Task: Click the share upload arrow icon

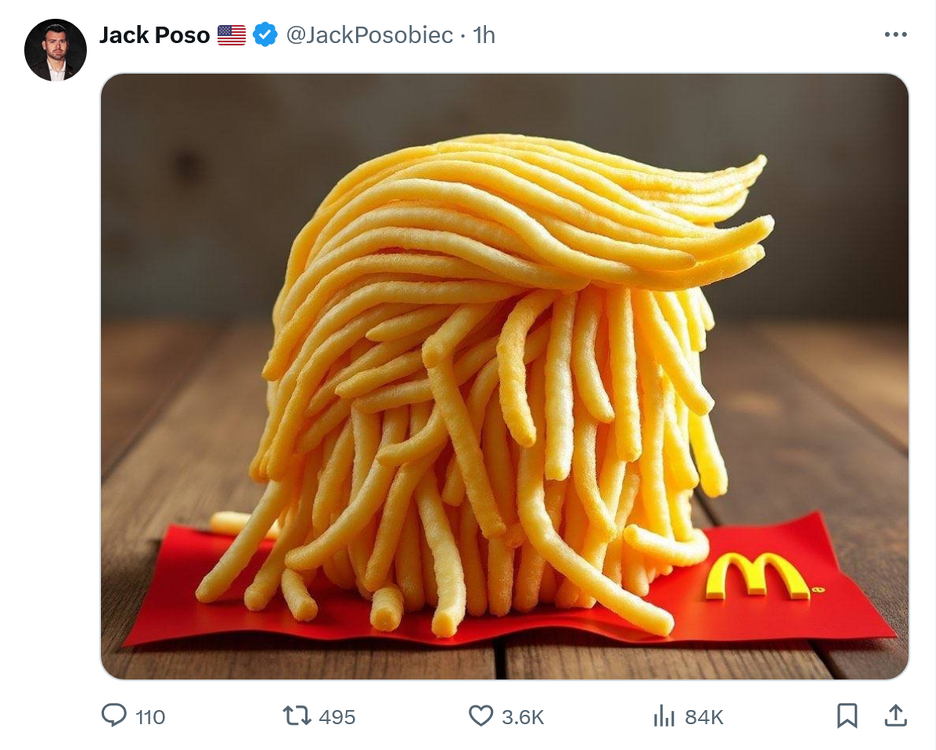Action: pyautogui.click(x=895, y=715)
